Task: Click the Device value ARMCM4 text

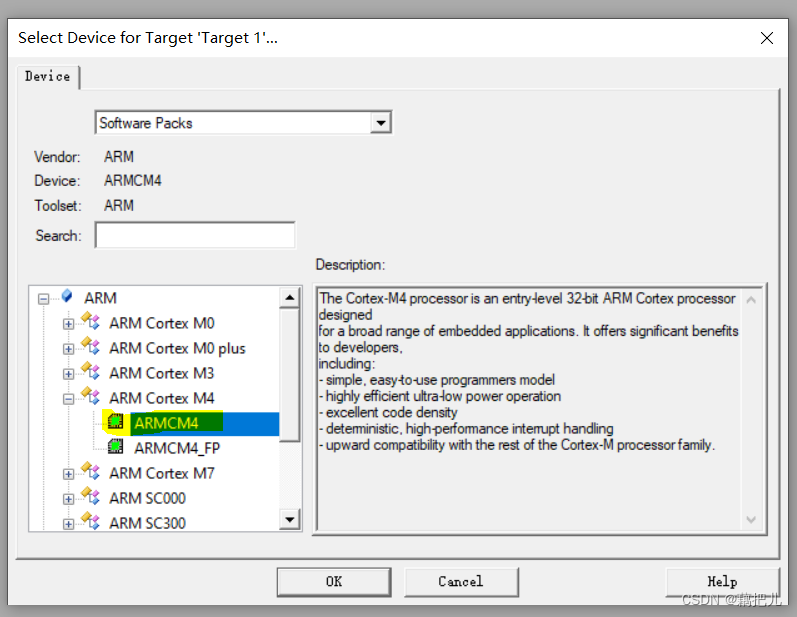Action: 133,180
